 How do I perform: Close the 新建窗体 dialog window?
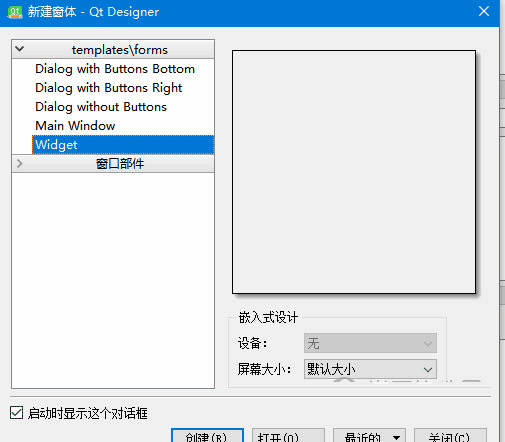tap(484, 11)
